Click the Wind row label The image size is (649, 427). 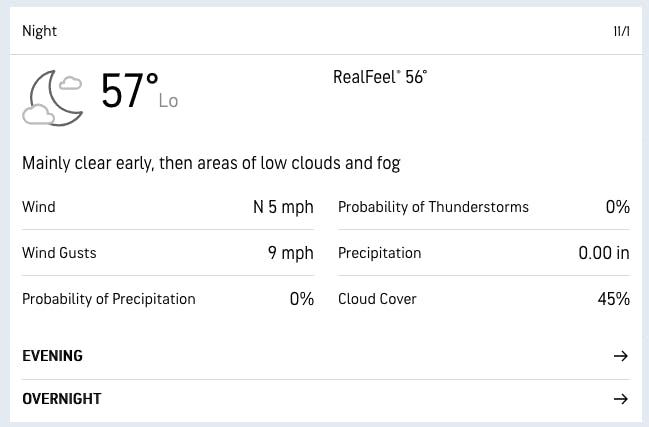[x=39, y=207]
